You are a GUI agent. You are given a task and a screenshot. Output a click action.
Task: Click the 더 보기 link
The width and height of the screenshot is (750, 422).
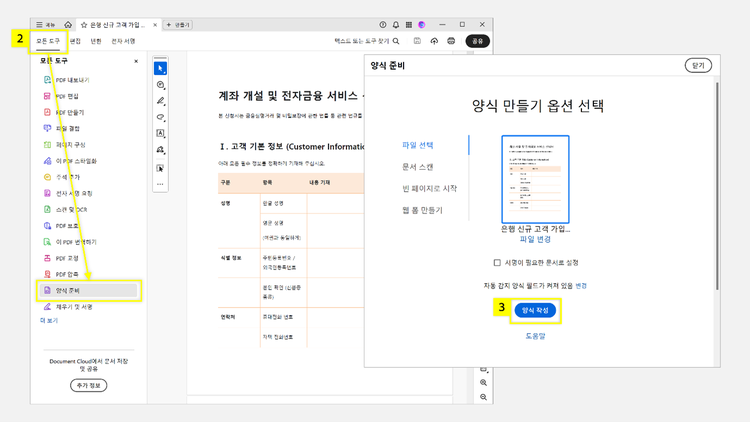click(x=49, y=321)
